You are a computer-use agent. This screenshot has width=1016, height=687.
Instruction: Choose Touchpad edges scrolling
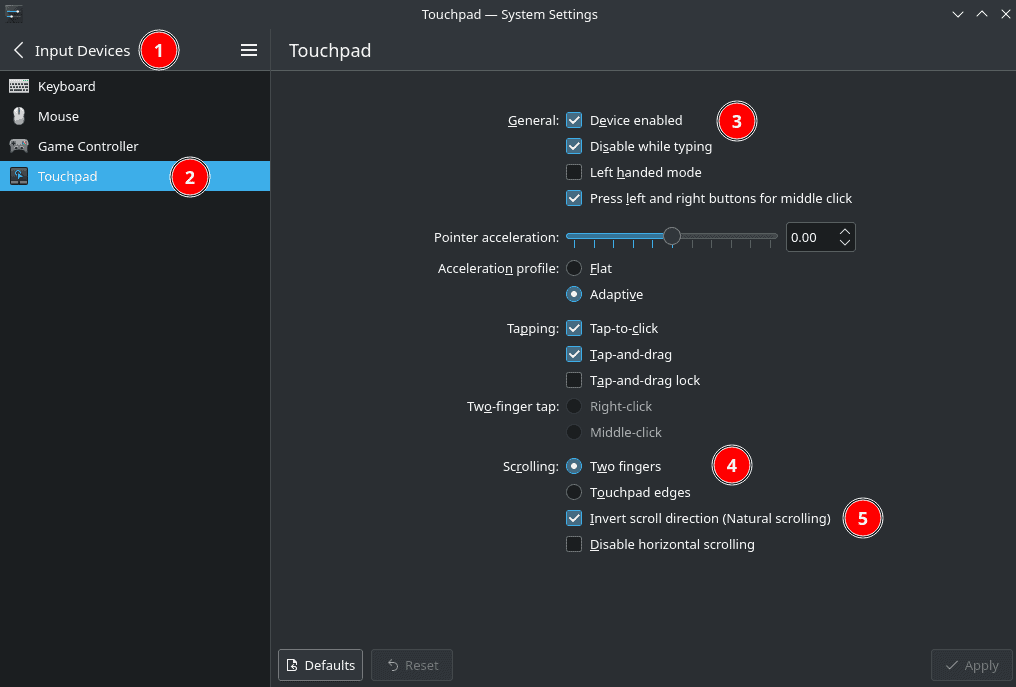point(574,492)
